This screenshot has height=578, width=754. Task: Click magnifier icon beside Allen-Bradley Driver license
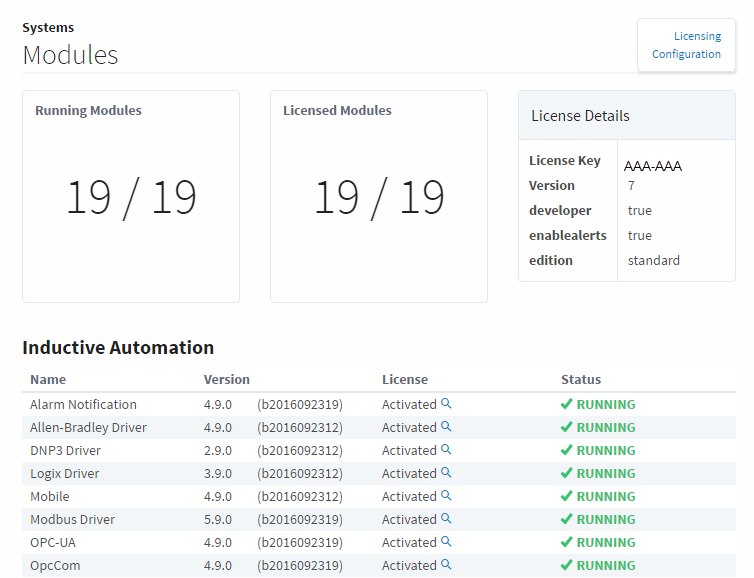pyautogui.click(x=447, y=427)
